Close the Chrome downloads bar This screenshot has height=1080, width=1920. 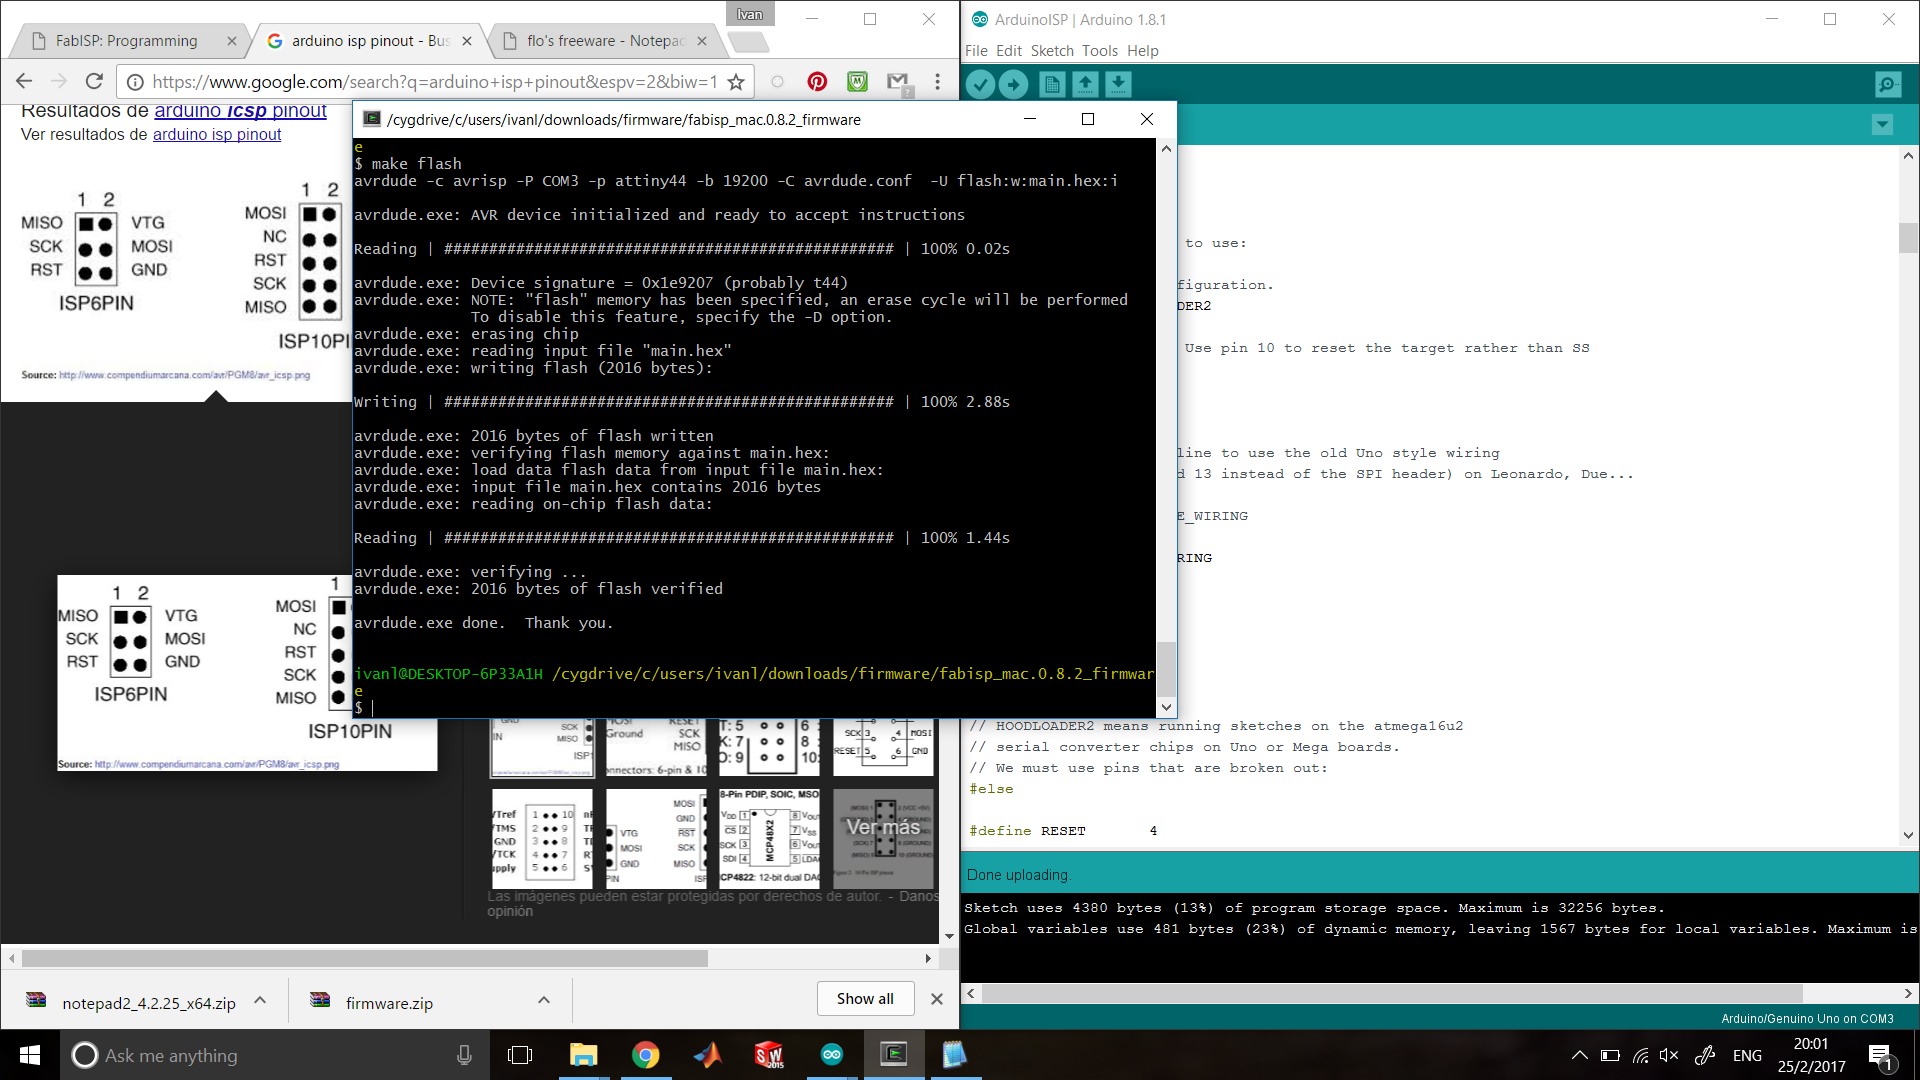pos(937,999)
